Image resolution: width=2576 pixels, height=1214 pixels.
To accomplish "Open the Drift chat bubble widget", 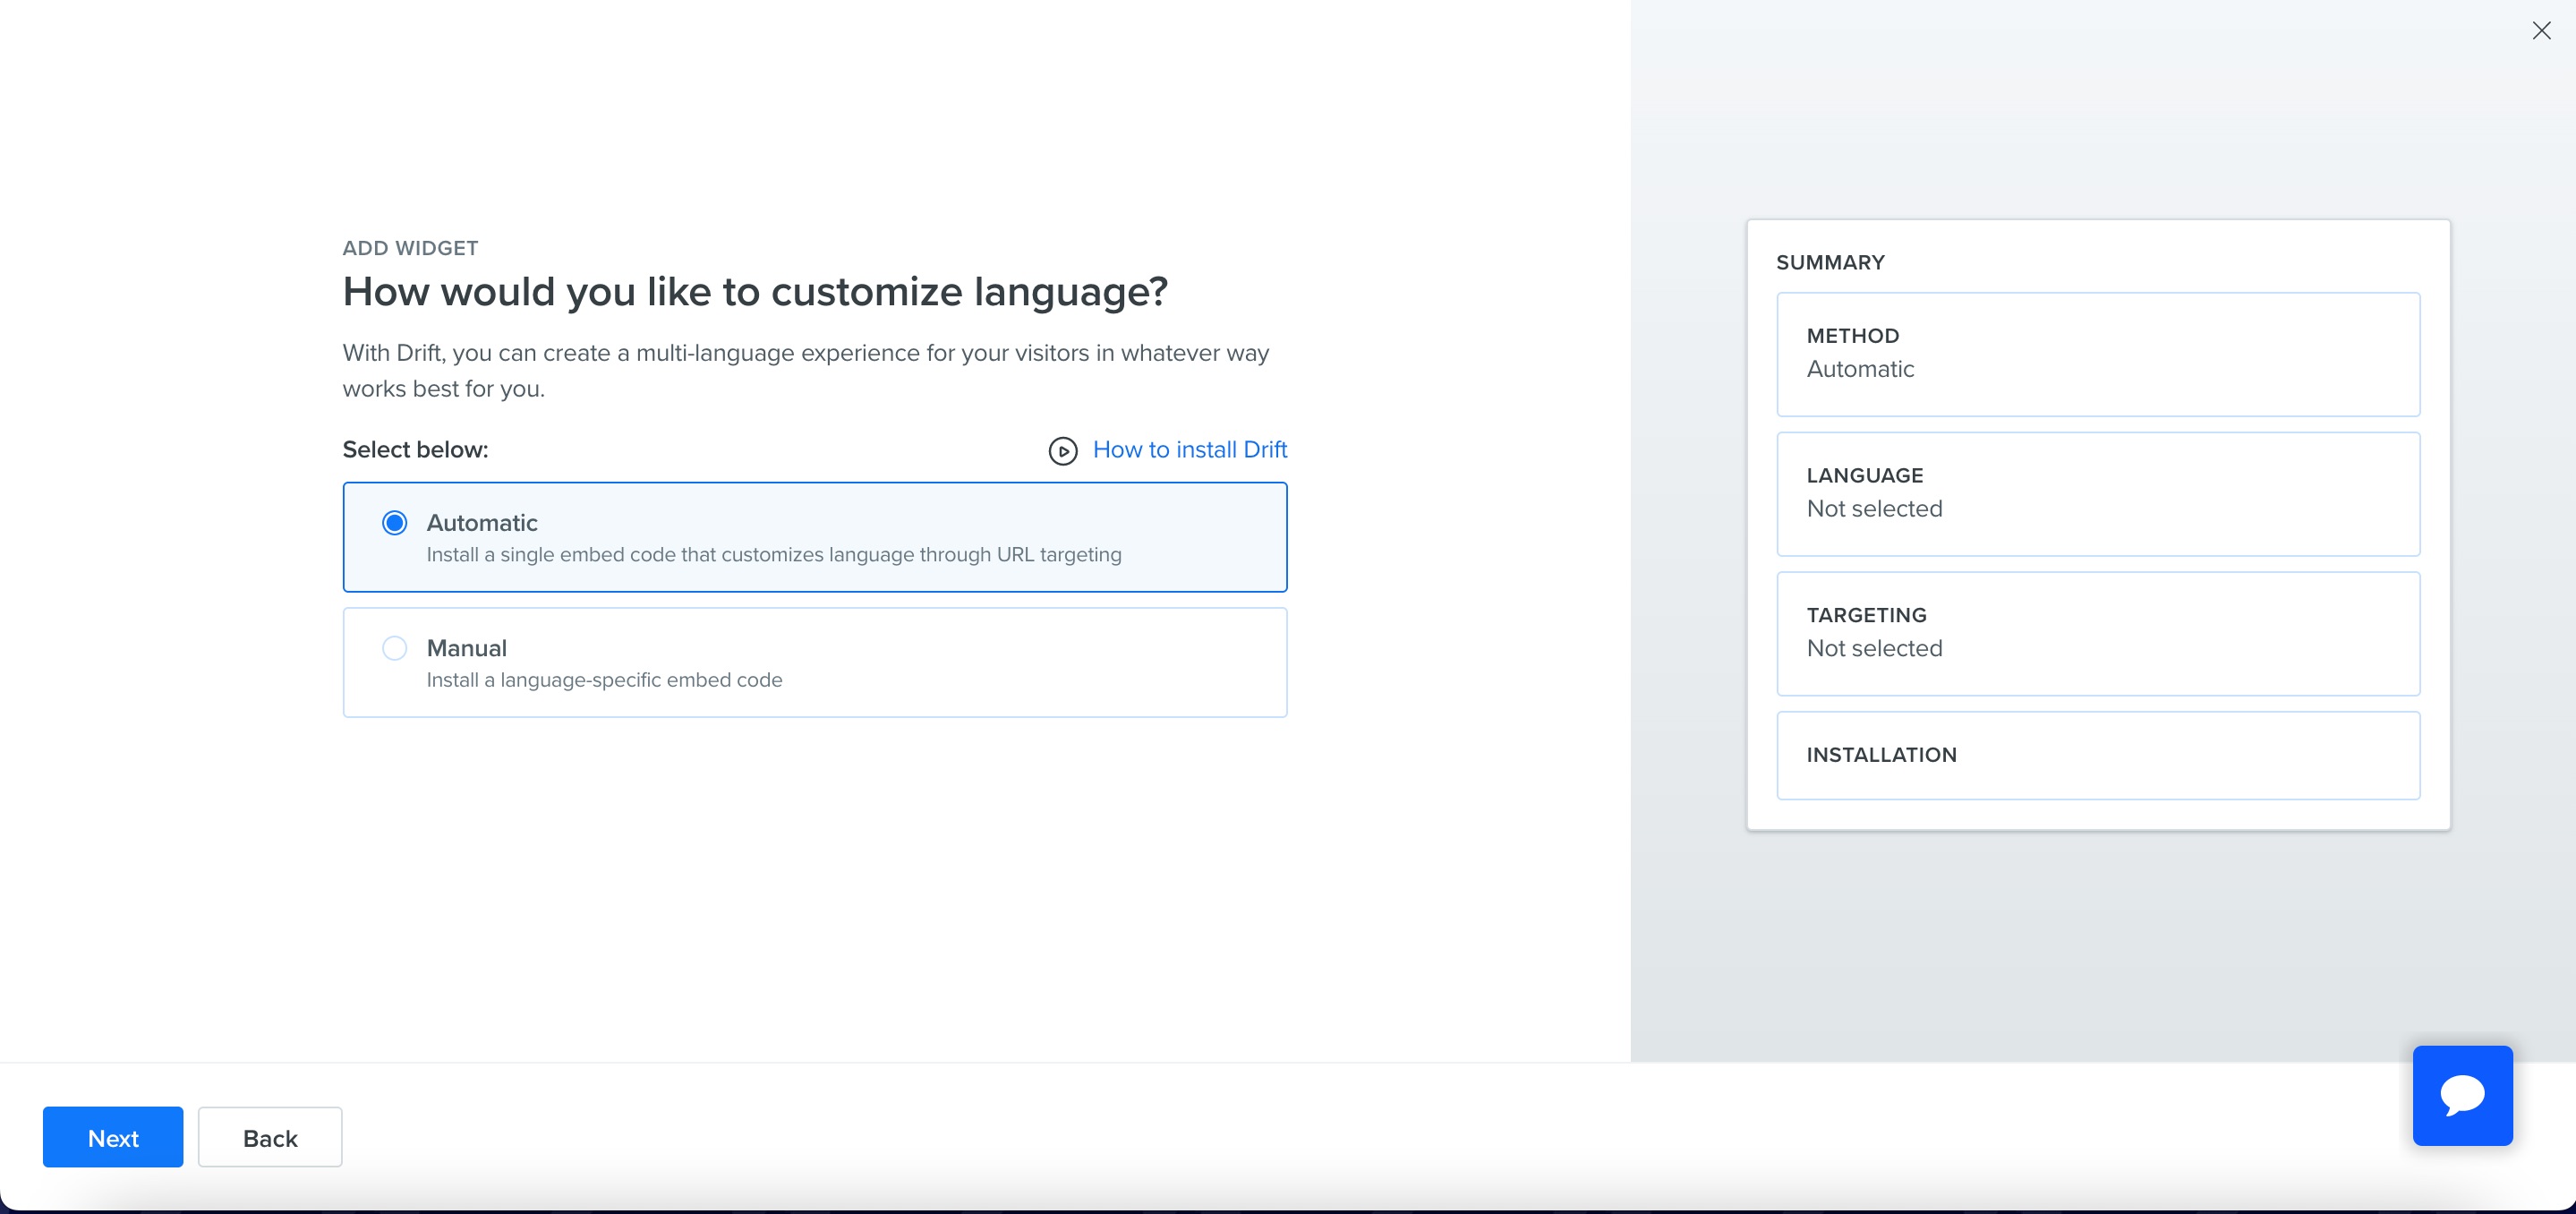I will coord(2462,1095).
